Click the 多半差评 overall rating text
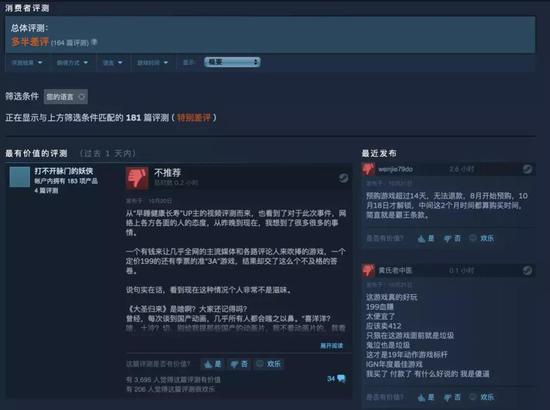 coord(30,42)
